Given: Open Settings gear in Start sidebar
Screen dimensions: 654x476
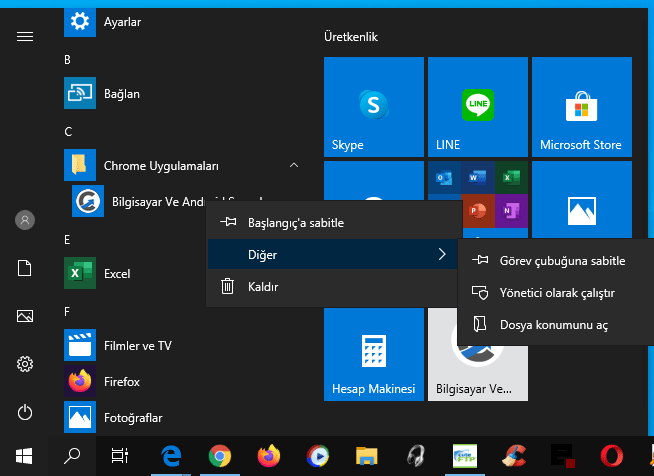Looking at the screenshot, I should tap(25, 364).
